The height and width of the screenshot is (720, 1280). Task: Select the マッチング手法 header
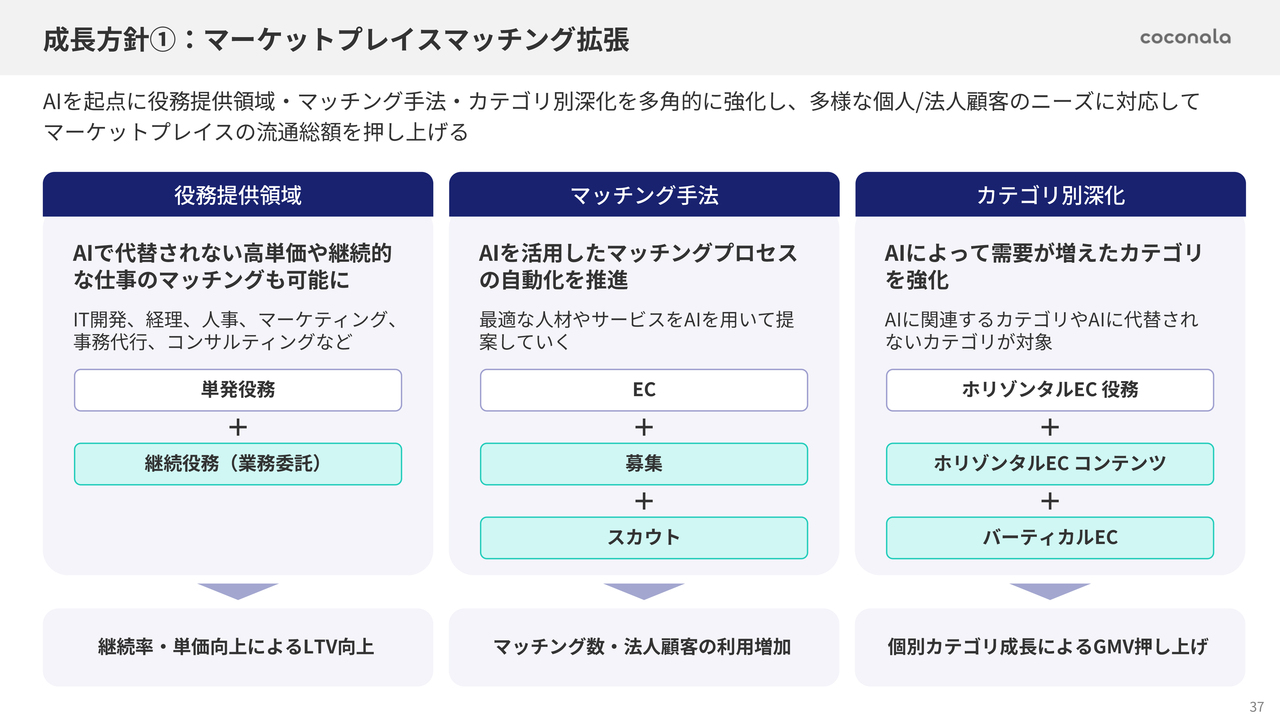[x=644, y=195]
